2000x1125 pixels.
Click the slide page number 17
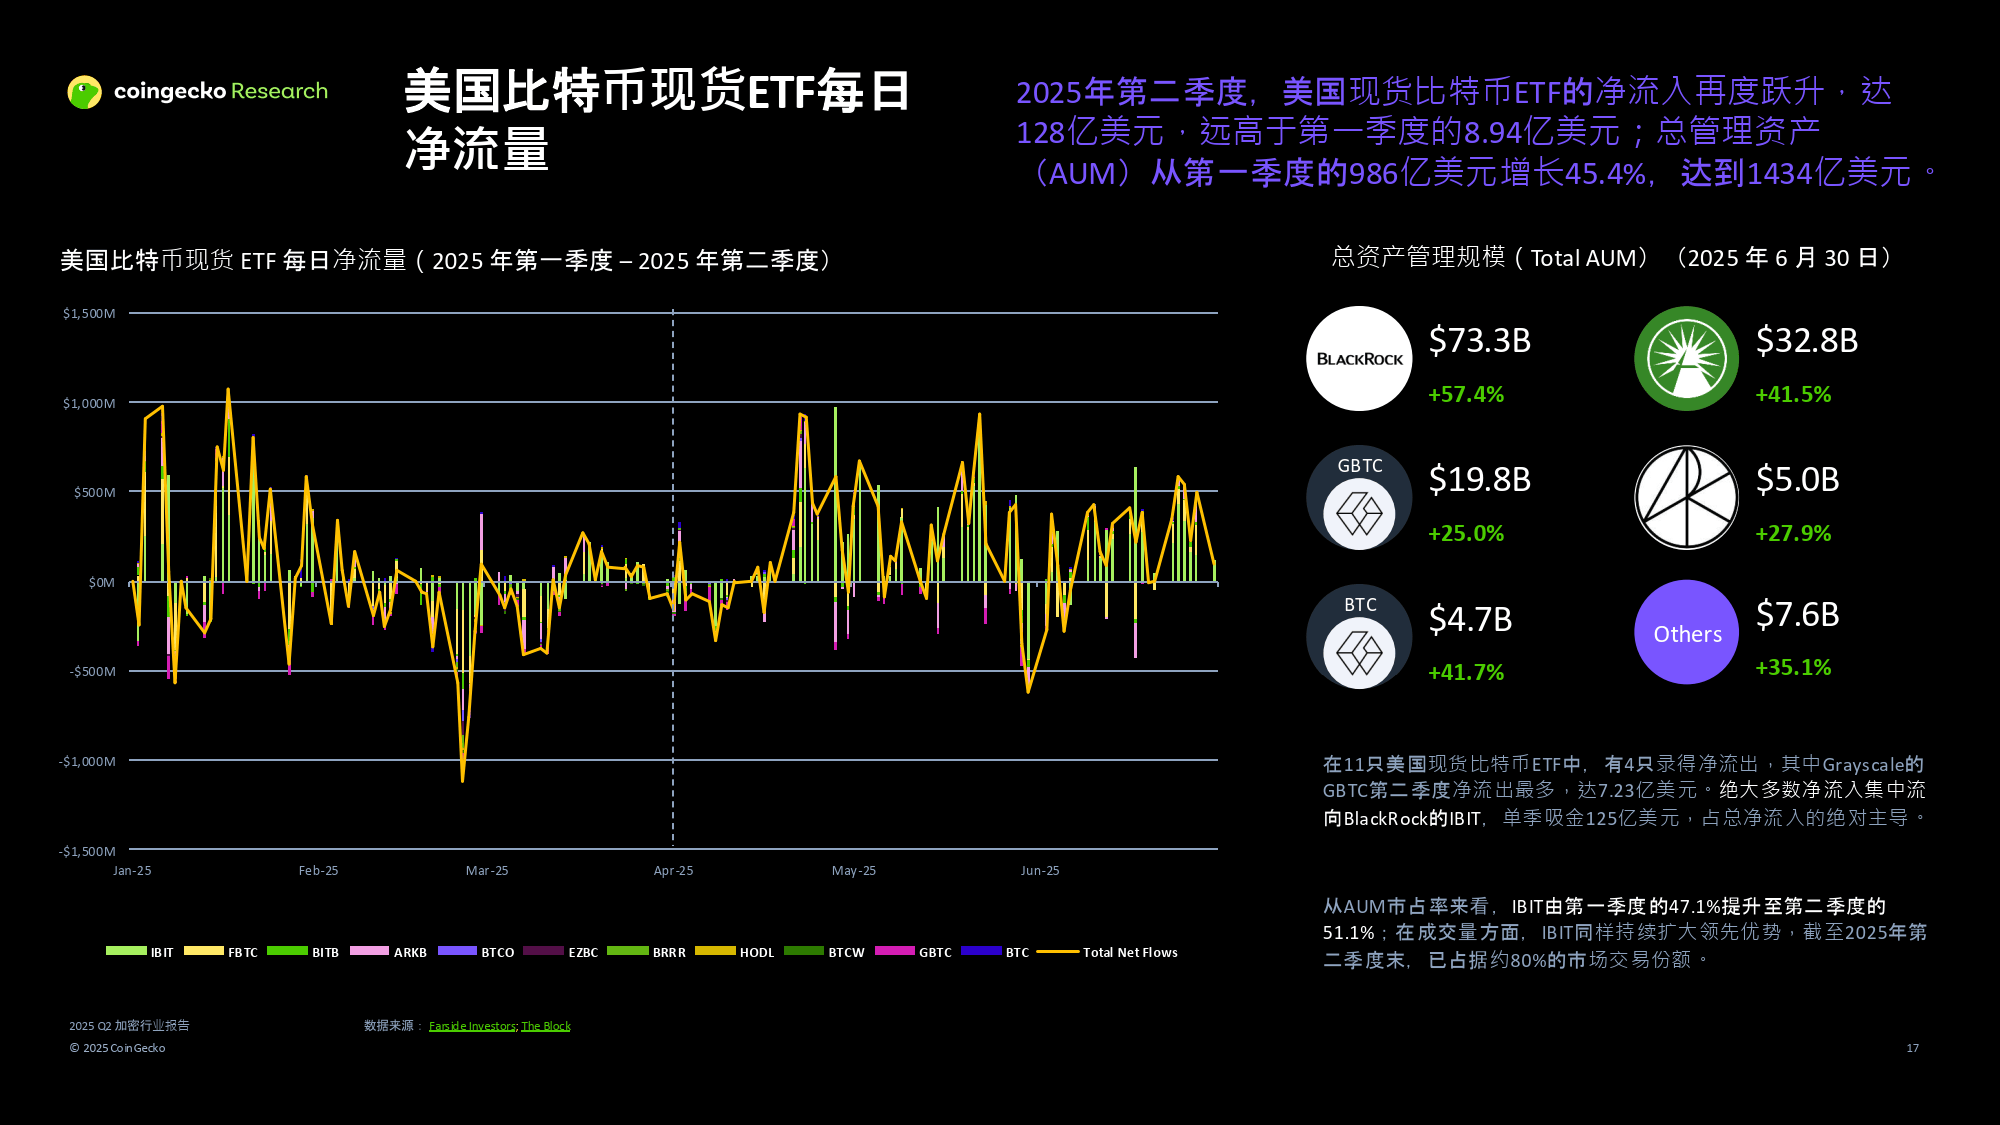pyautogui.click(x=1912, y=1048)
